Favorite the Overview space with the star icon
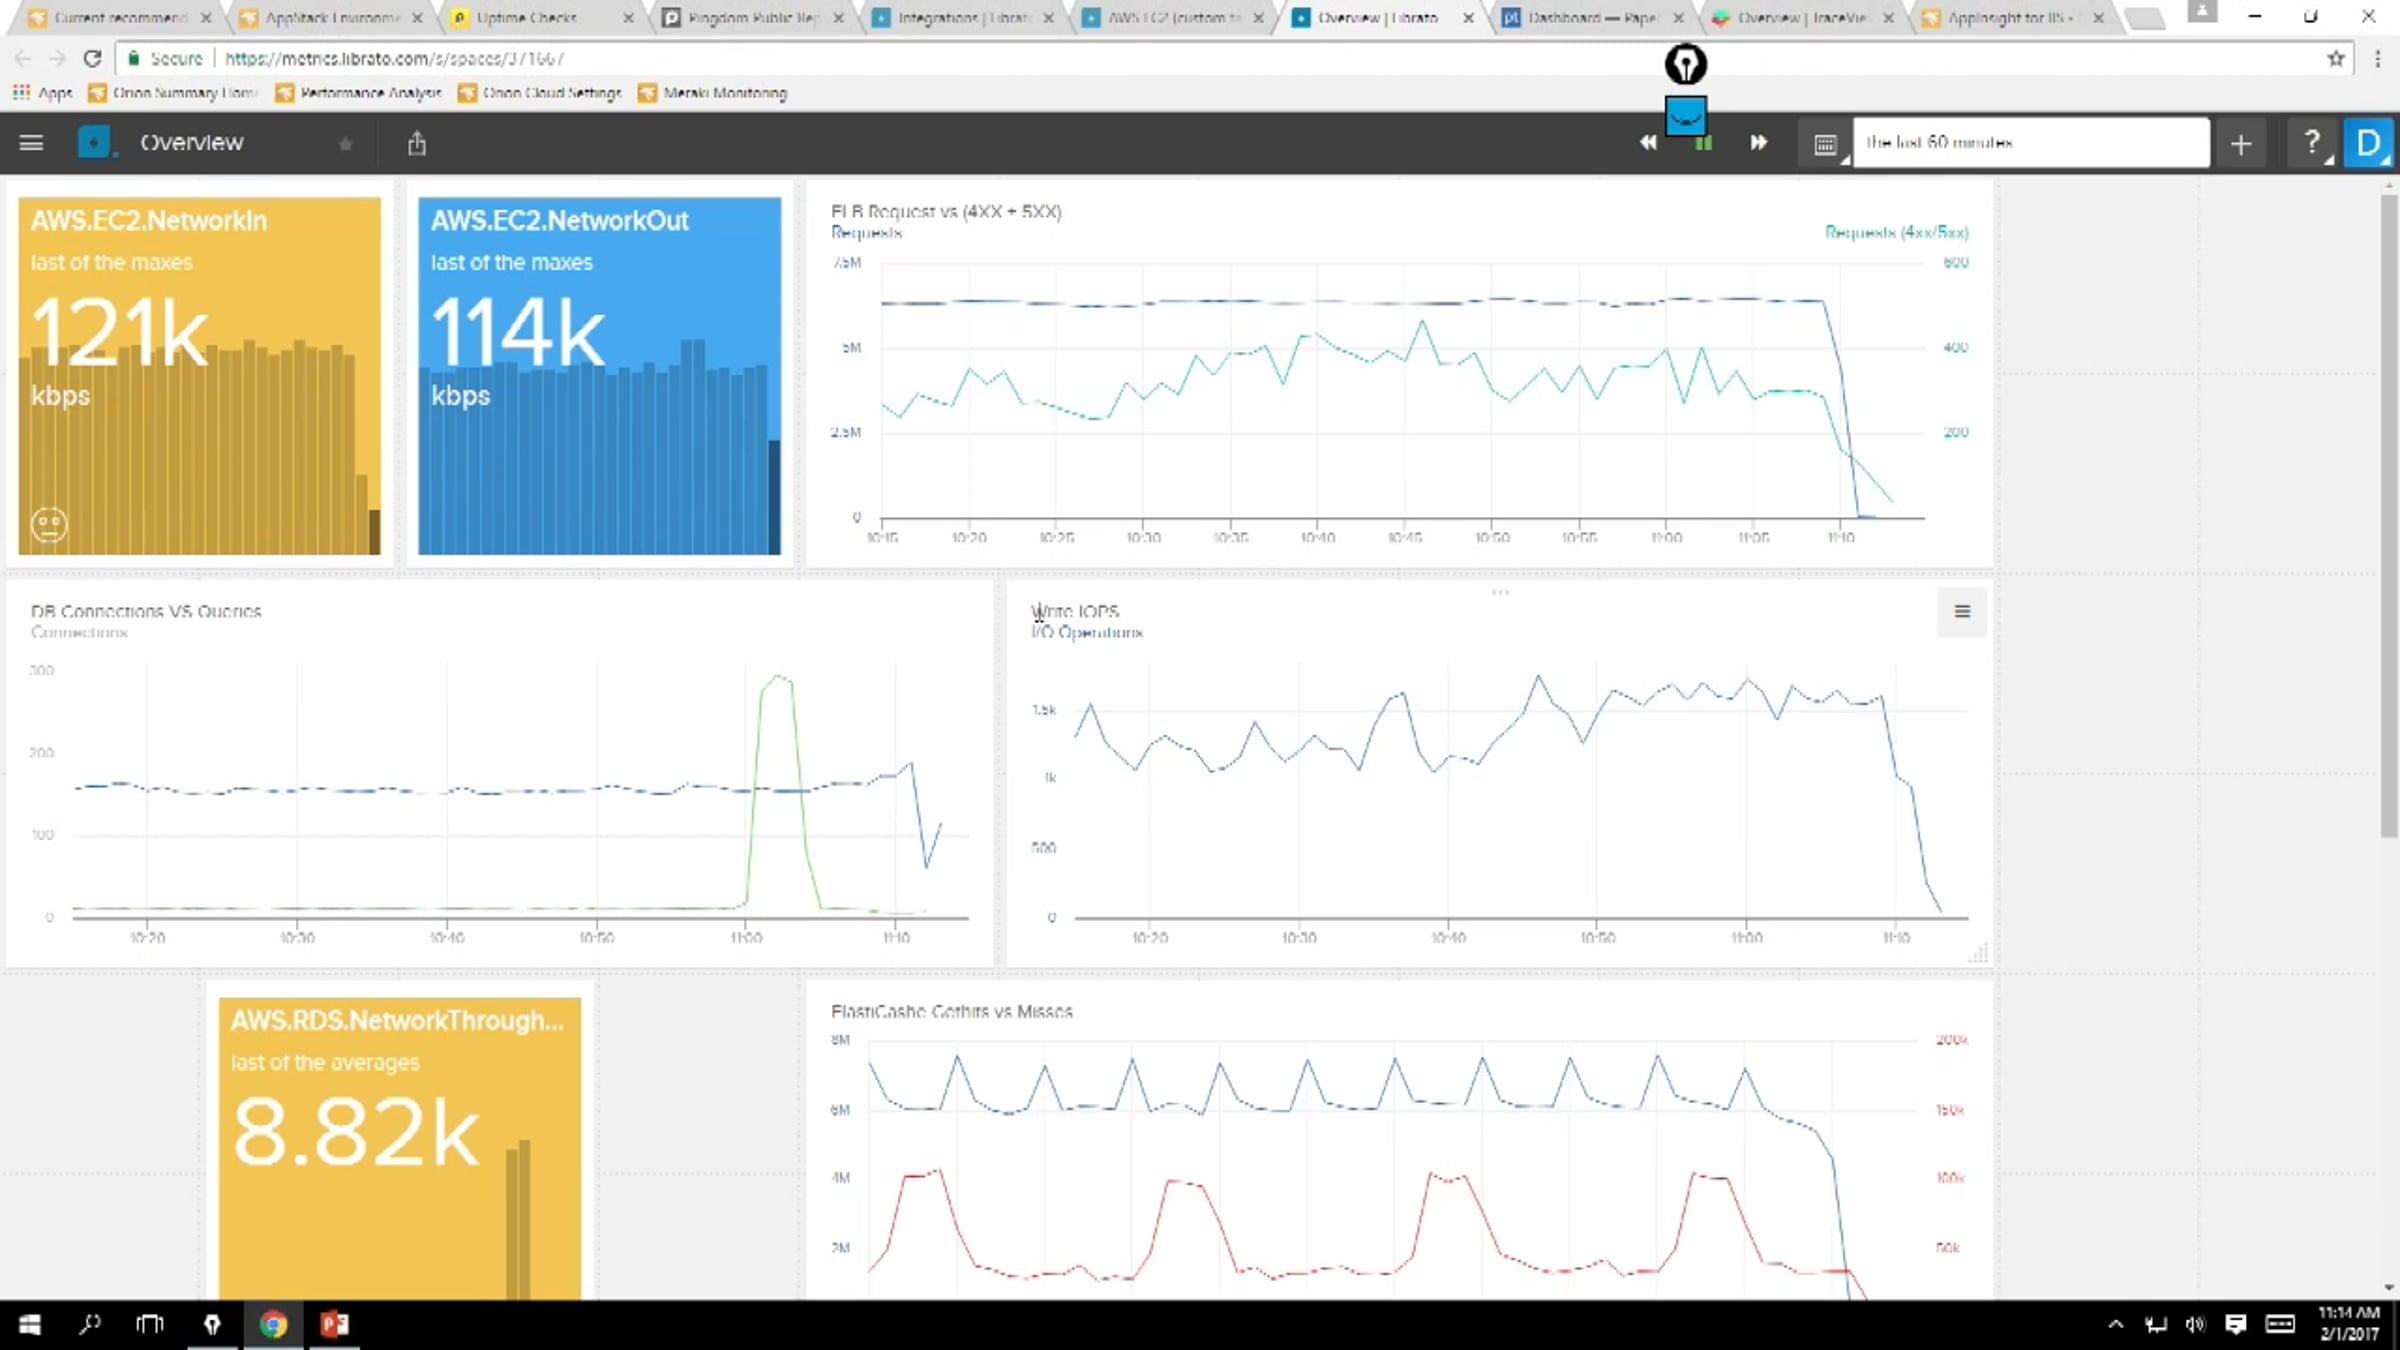Image resolution: width=2400 pixels, height=1350 pixels. (345, 144)
